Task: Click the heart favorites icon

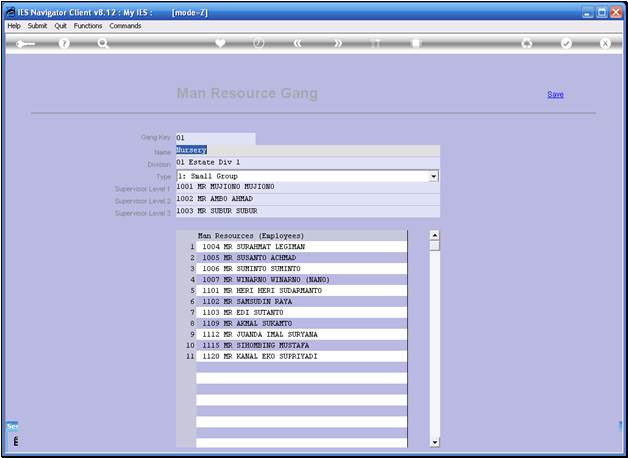Action: click(220, 43)
